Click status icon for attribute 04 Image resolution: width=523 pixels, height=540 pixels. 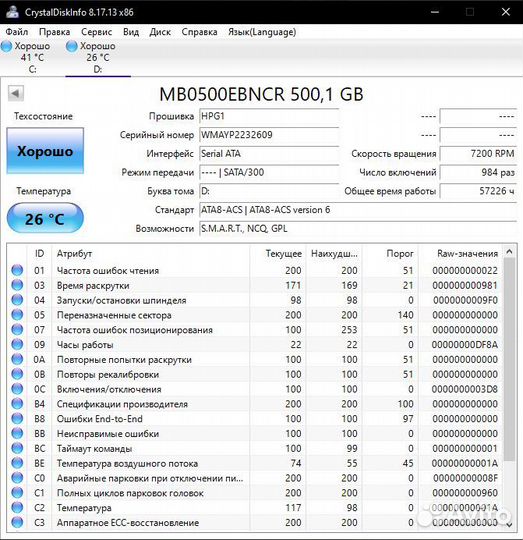click(17, 300)
